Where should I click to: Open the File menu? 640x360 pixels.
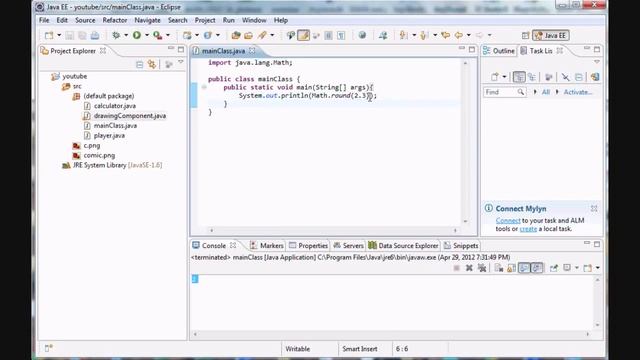(x=44, y=20)
